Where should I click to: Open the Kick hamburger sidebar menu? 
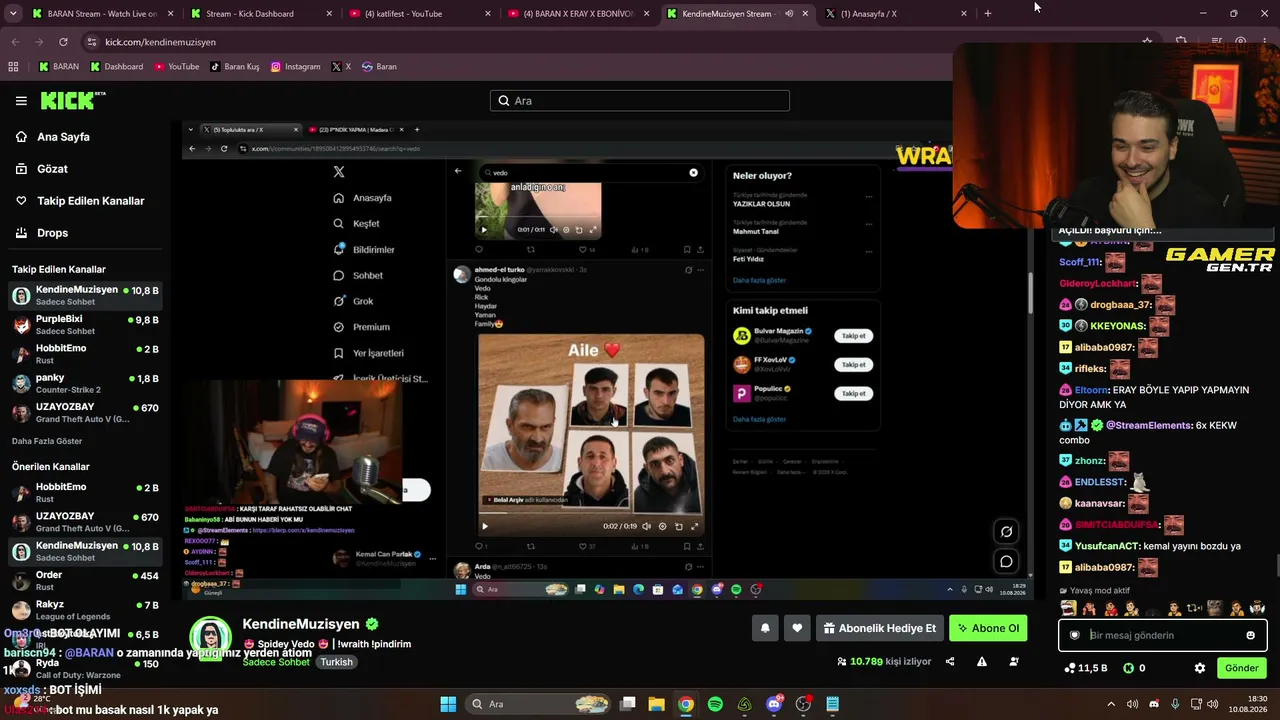coord(21,101)
